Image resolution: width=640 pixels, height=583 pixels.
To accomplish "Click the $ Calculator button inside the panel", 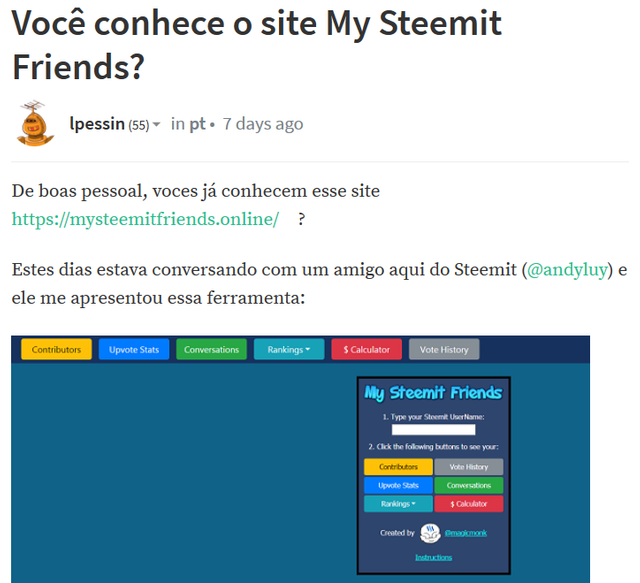I will [469, 504].
